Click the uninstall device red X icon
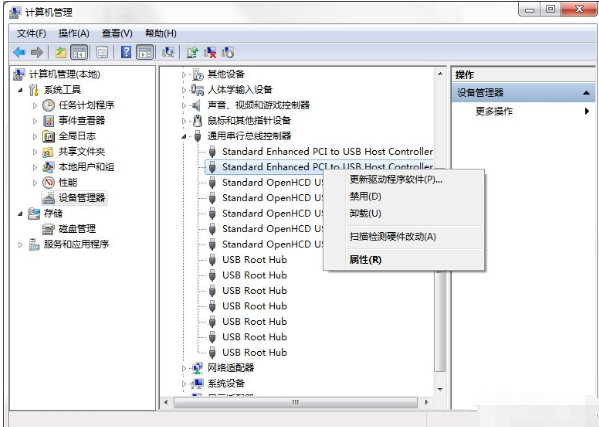The width and height of the screenshot is (599, 427). coord(210,52)
